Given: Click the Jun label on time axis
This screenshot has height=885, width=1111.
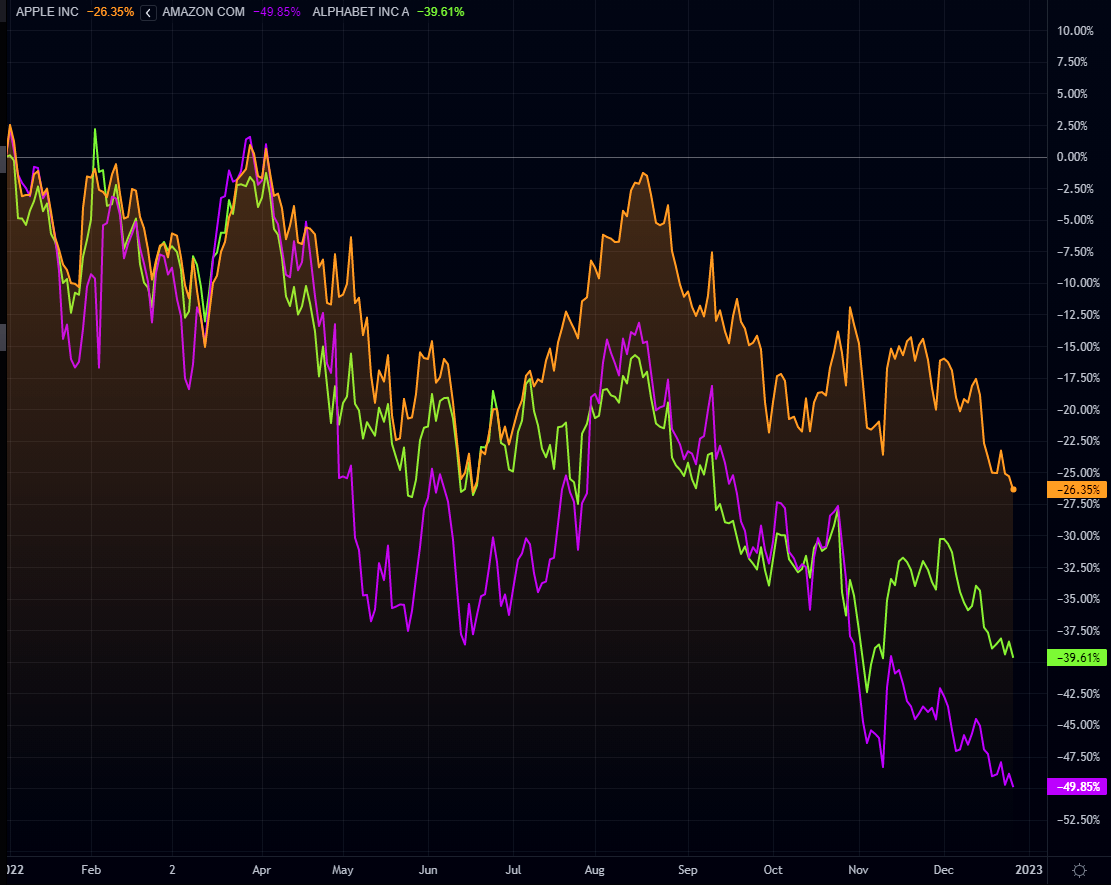Looking at the screenshot, I should [x=428, y=869].
